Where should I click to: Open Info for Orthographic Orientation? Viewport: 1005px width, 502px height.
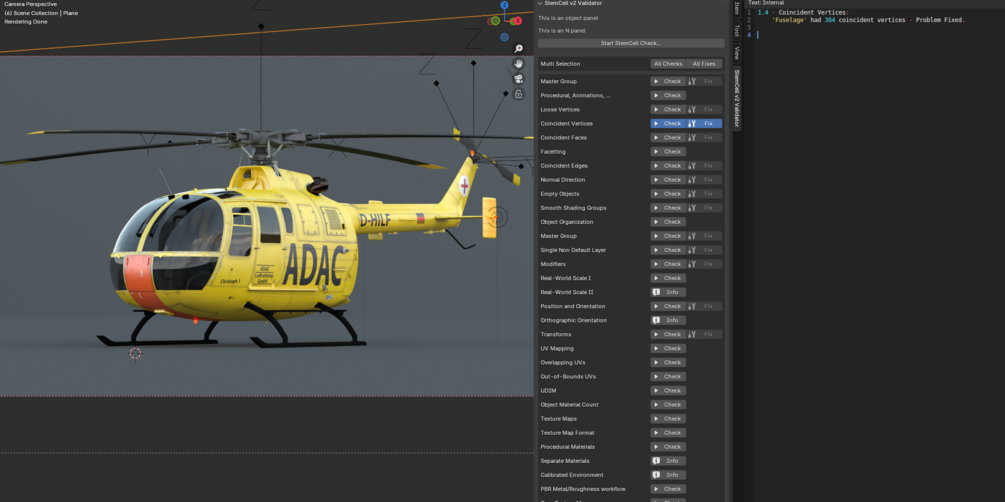(668, 321)
